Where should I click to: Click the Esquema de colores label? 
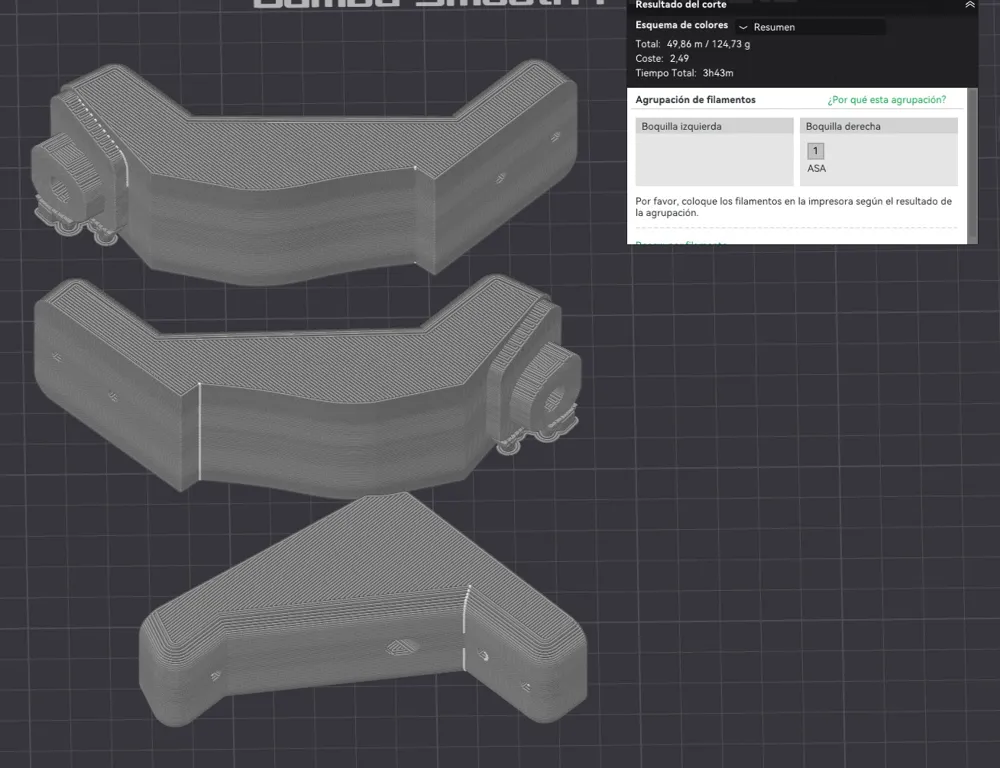(x=681, y=25)
